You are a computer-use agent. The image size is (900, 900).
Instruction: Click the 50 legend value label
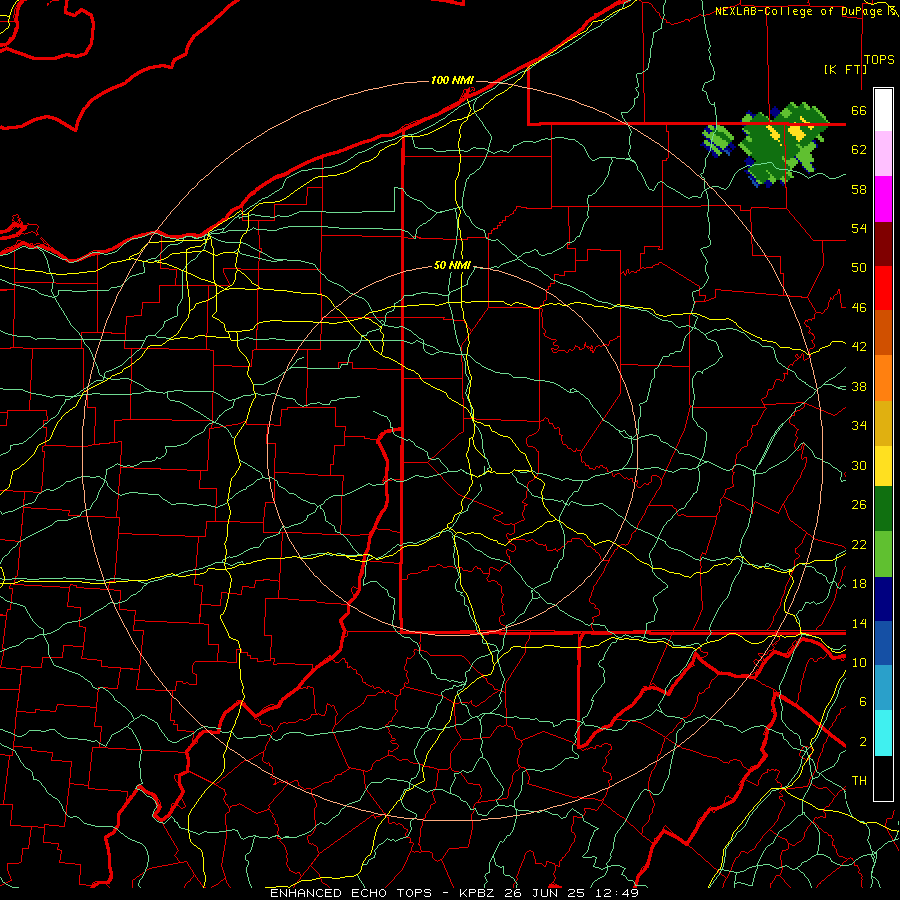[859, 268]
